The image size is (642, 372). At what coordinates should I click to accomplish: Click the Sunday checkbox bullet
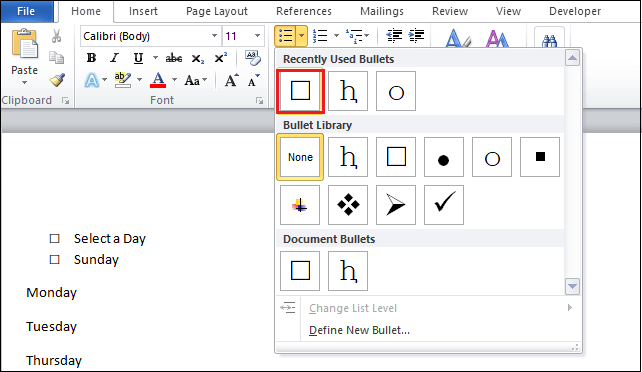tap(54, 259)
